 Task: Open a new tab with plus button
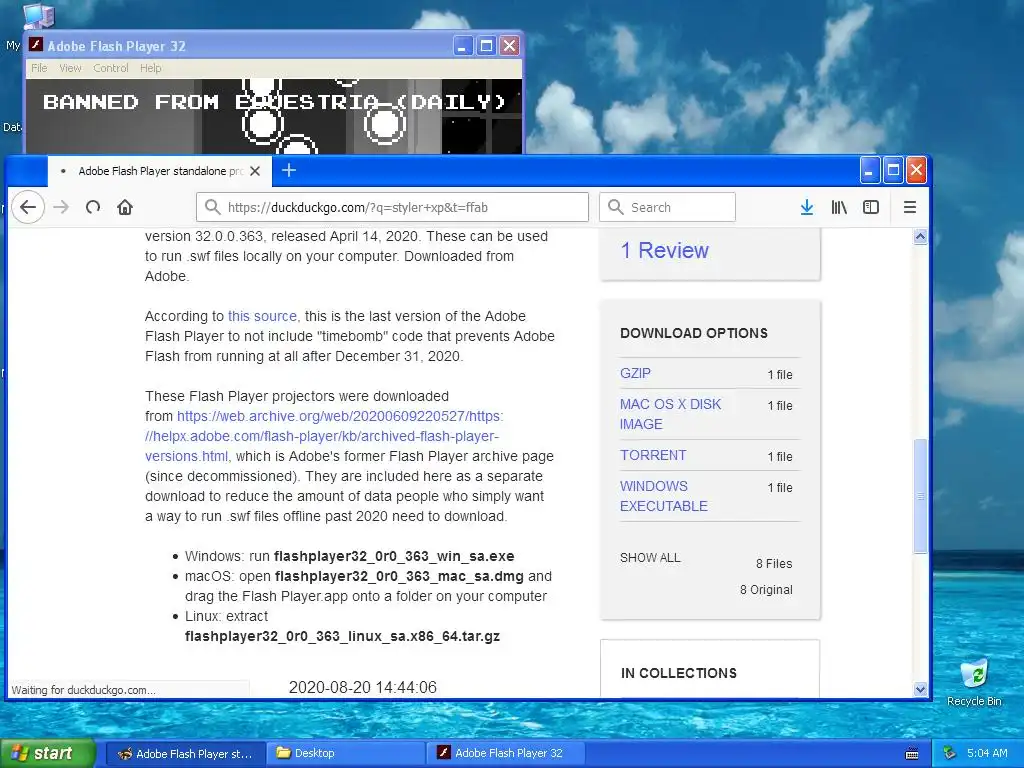[x=289, y=170]
